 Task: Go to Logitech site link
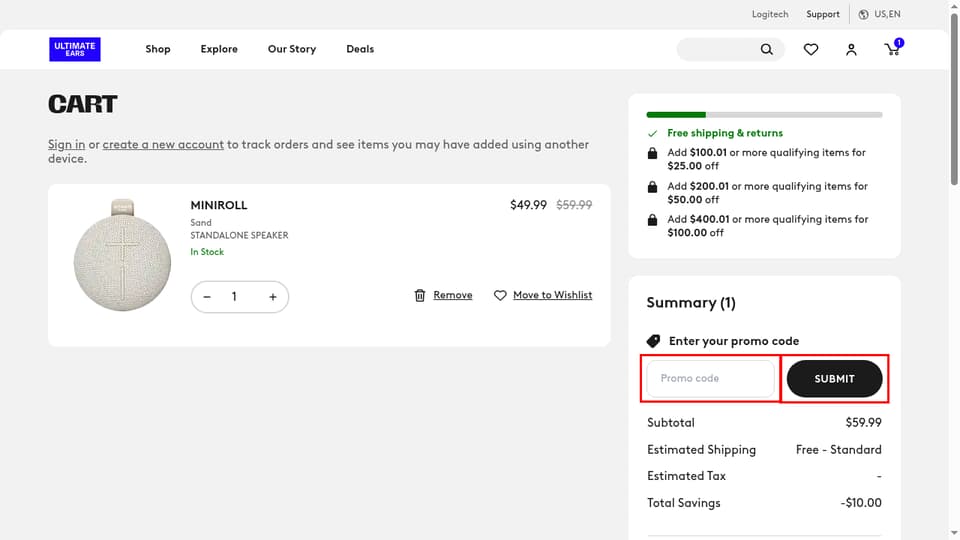click(x=770, y=14)
